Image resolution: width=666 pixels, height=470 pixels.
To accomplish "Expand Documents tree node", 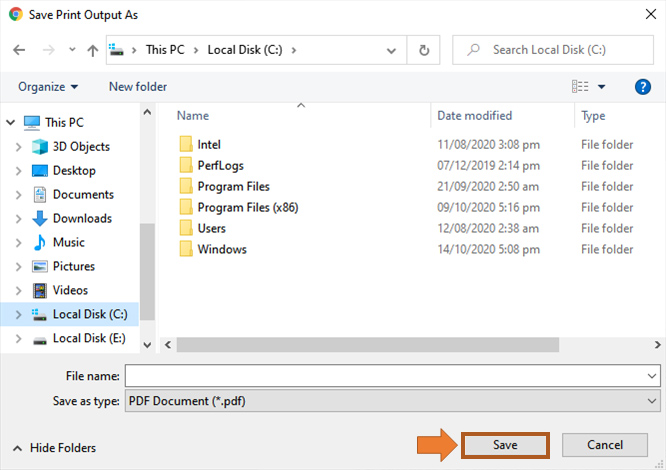I will click(x=18, y=194).
